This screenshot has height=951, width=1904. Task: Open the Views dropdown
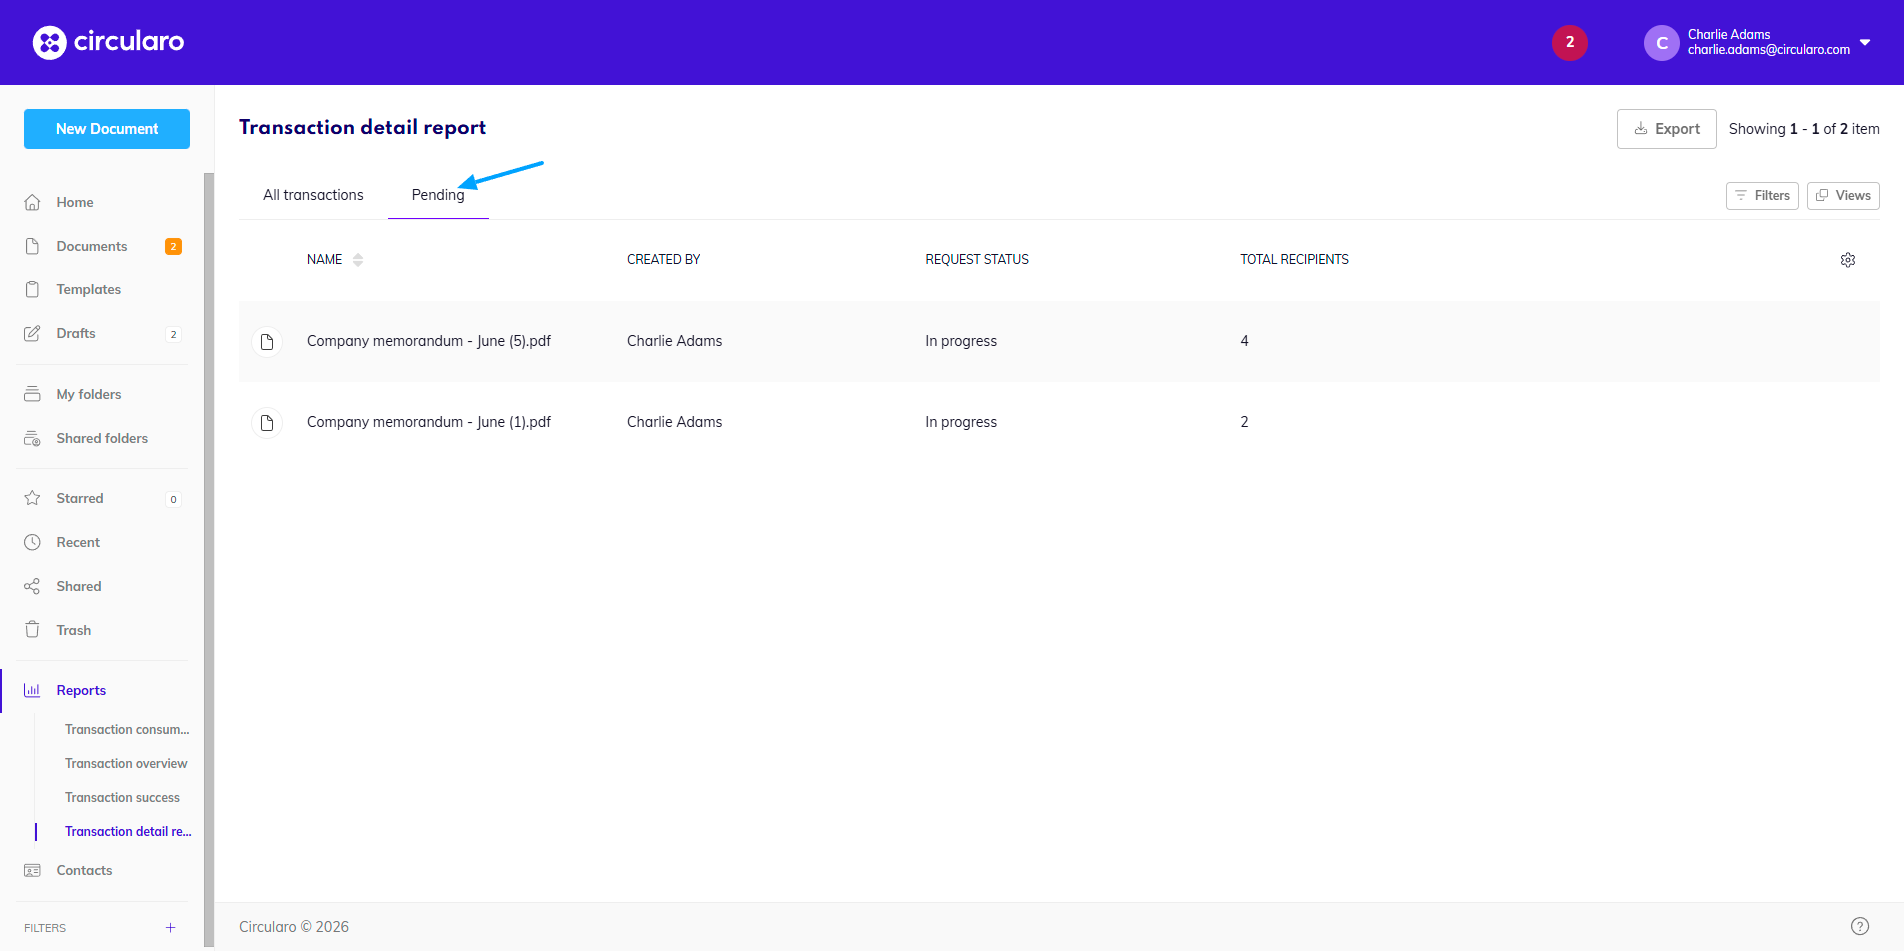1842,196
